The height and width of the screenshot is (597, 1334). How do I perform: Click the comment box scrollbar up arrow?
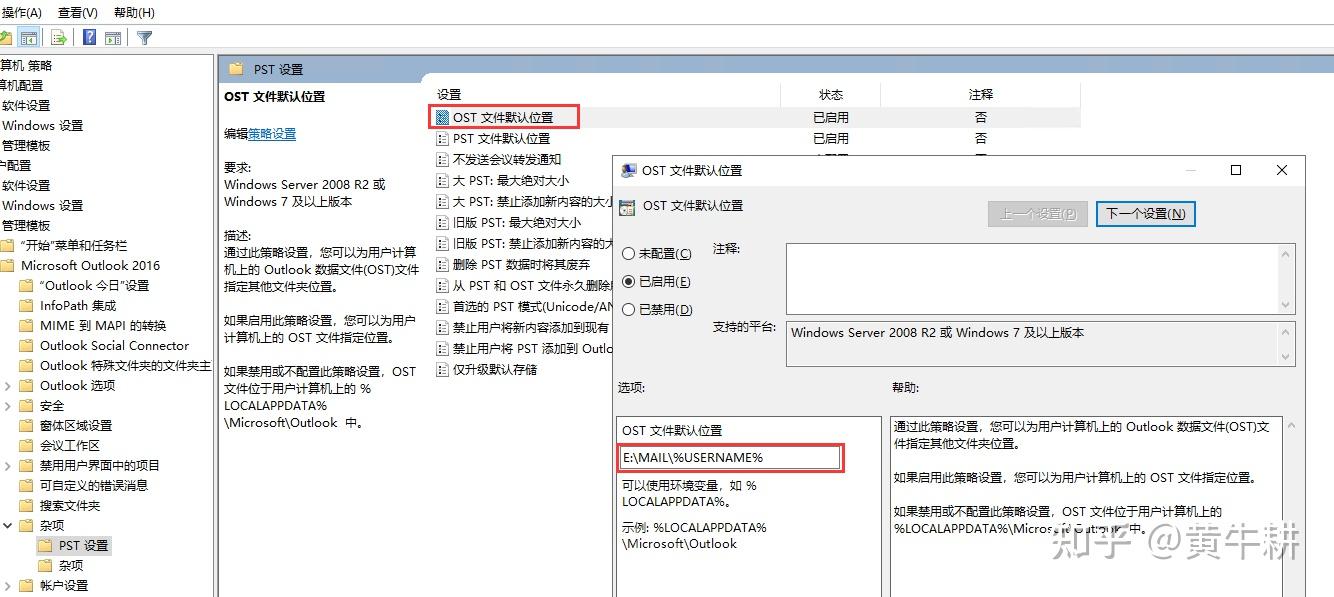(1287, 254)
